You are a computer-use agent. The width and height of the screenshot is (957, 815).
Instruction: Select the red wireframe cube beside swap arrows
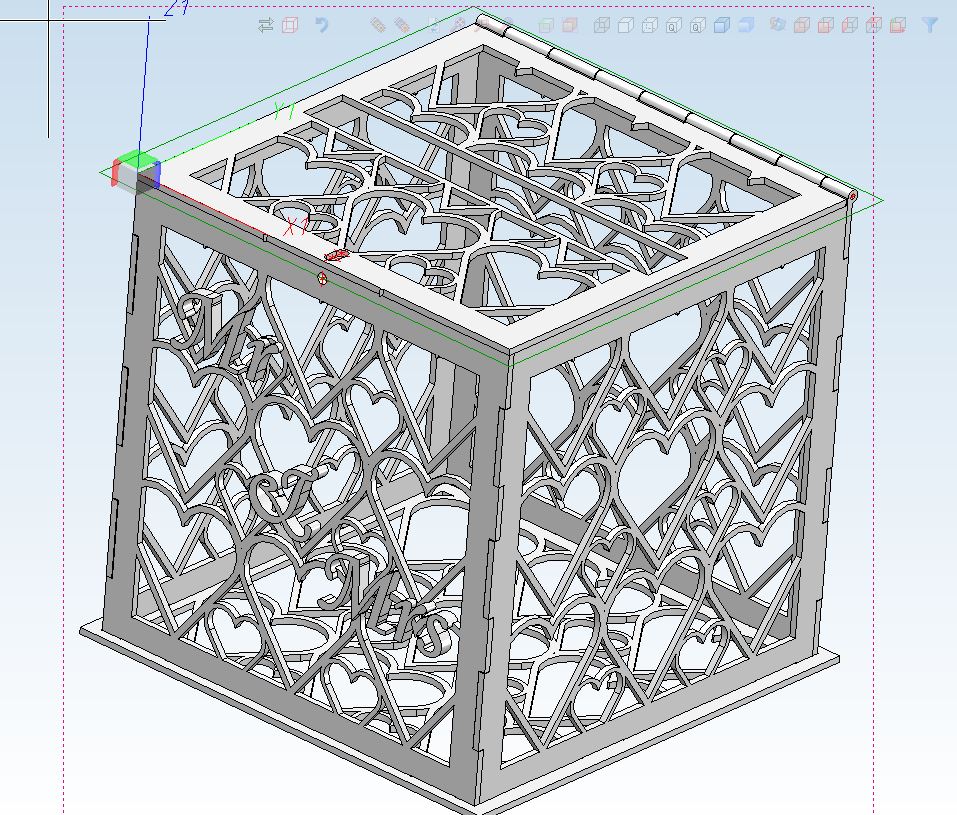coord(290,25)
